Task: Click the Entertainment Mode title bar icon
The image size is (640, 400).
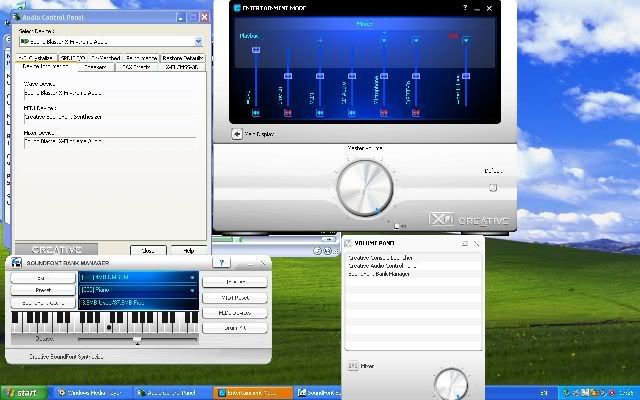Action: click(237, 8)
